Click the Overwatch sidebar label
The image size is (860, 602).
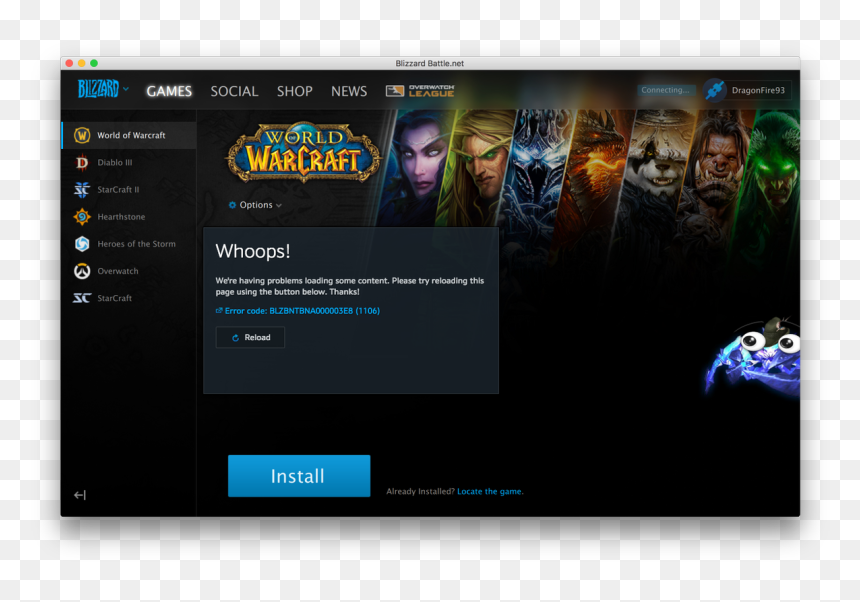click(x=118, y=271)
